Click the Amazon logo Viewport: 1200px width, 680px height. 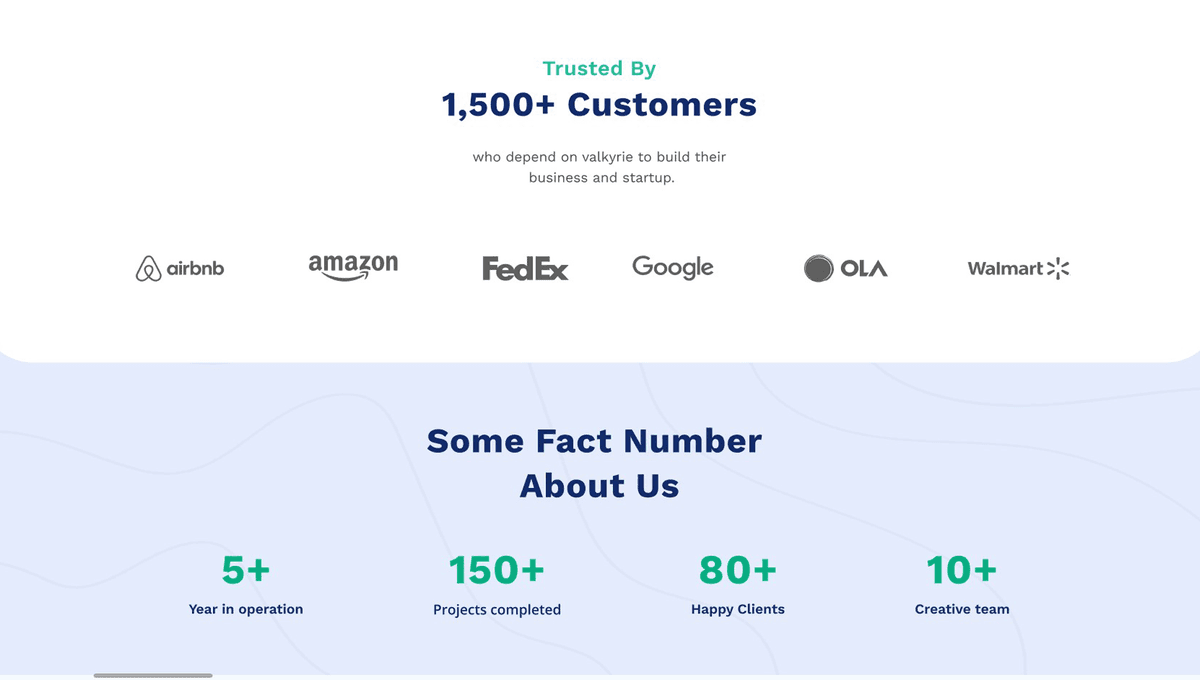click(353, 267)
